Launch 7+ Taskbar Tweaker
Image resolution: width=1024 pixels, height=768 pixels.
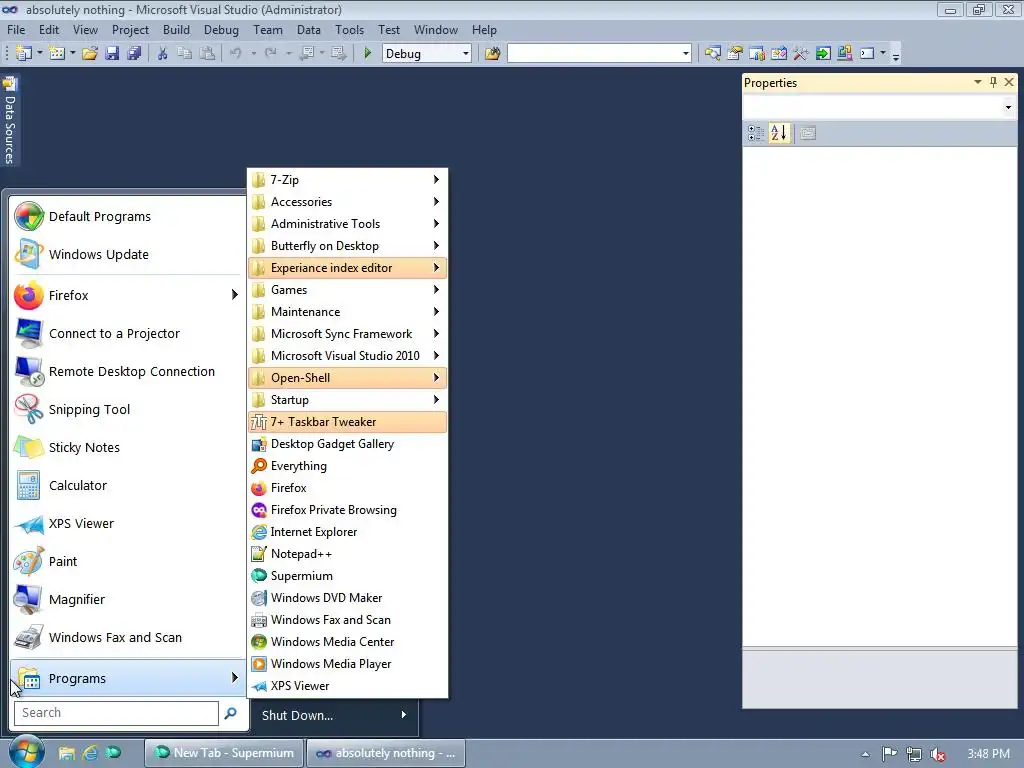click(348, 422)
